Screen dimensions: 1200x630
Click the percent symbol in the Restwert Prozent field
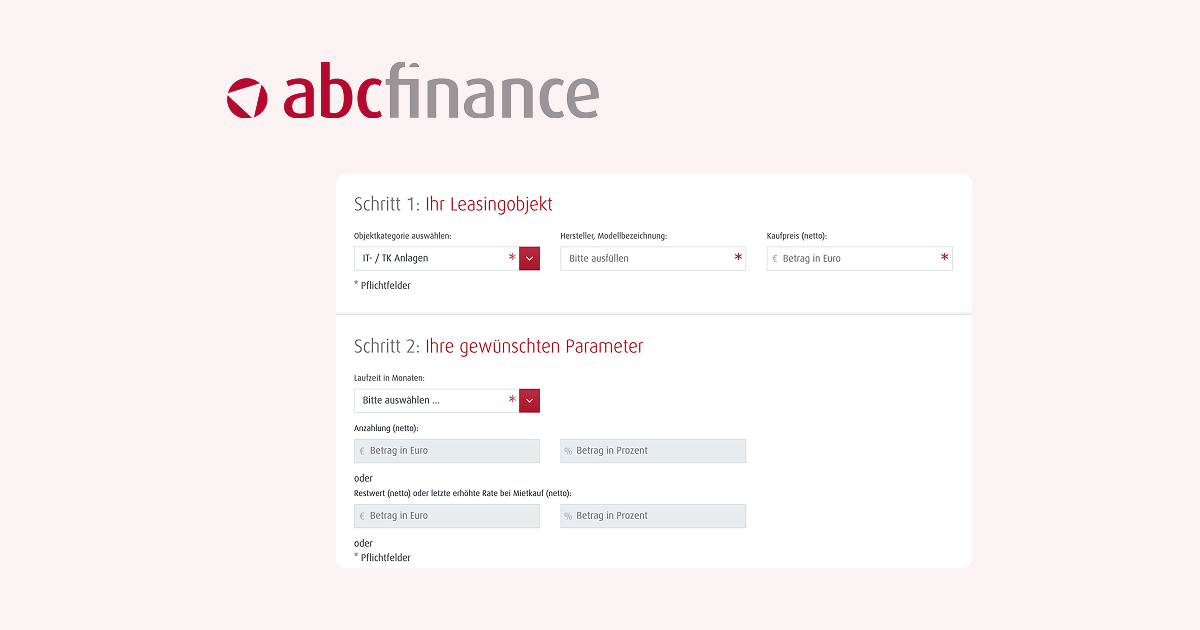click(568, 515)
